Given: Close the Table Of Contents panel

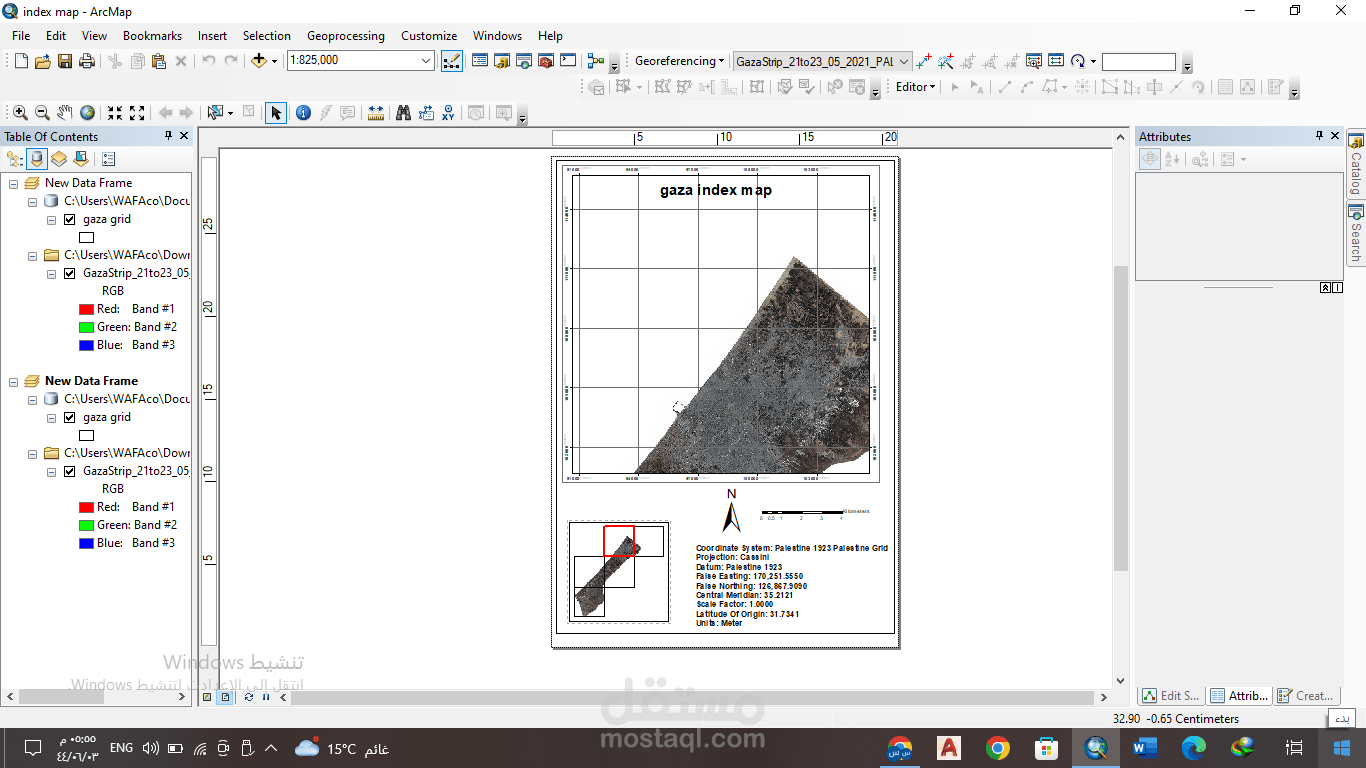Looking at the screenshot, I should (x=184, y=136).
